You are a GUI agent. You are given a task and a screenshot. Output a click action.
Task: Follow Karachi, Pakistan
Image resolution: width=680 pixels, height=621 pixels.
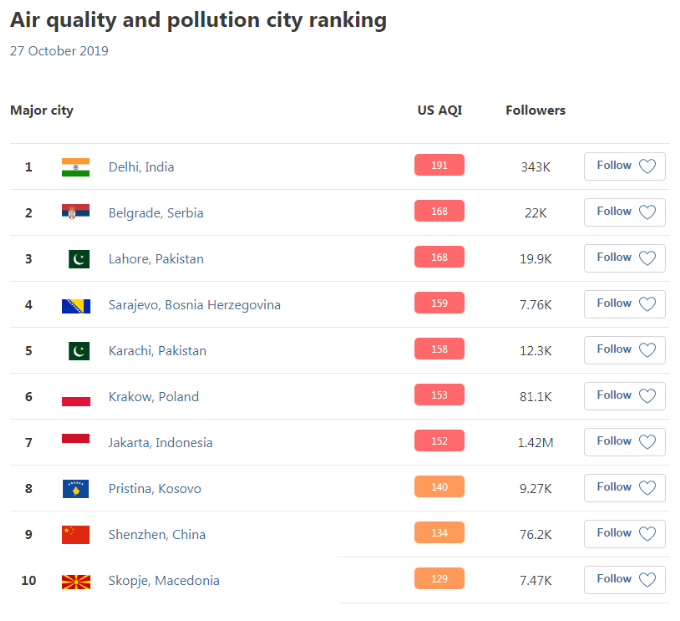tap(624, 350)
